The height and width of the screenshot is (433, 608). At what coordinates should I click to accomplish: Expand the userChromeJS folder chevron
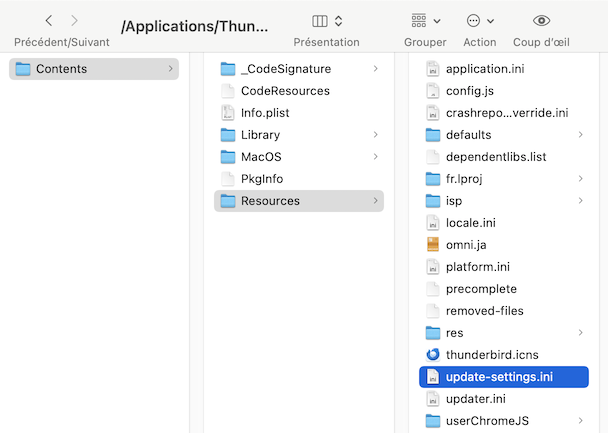pos(581,421)
